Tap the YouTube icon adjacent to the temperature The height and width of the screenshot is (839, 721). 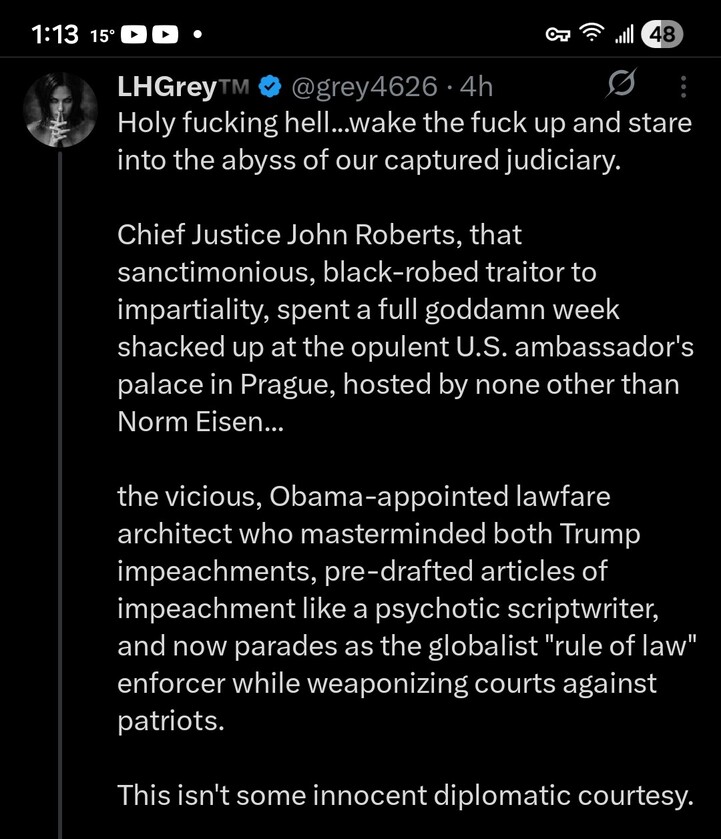coord(135,35)
